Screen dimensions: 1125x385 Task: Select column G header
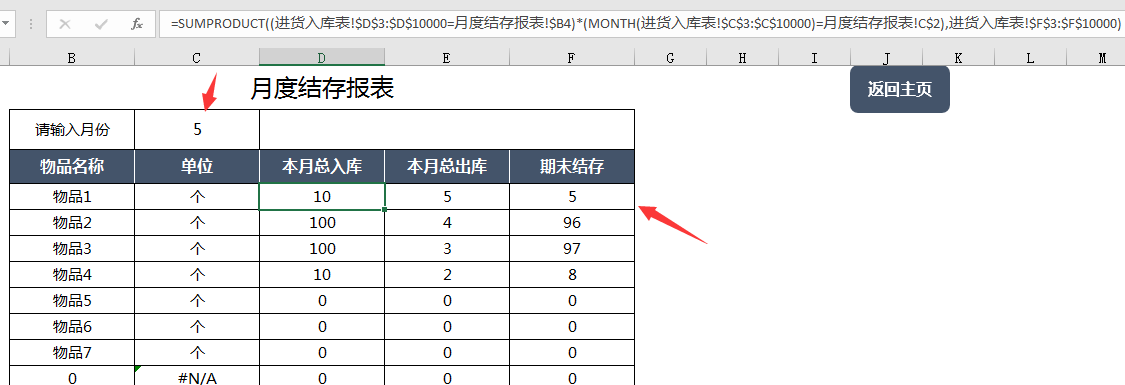click(670, 58)
